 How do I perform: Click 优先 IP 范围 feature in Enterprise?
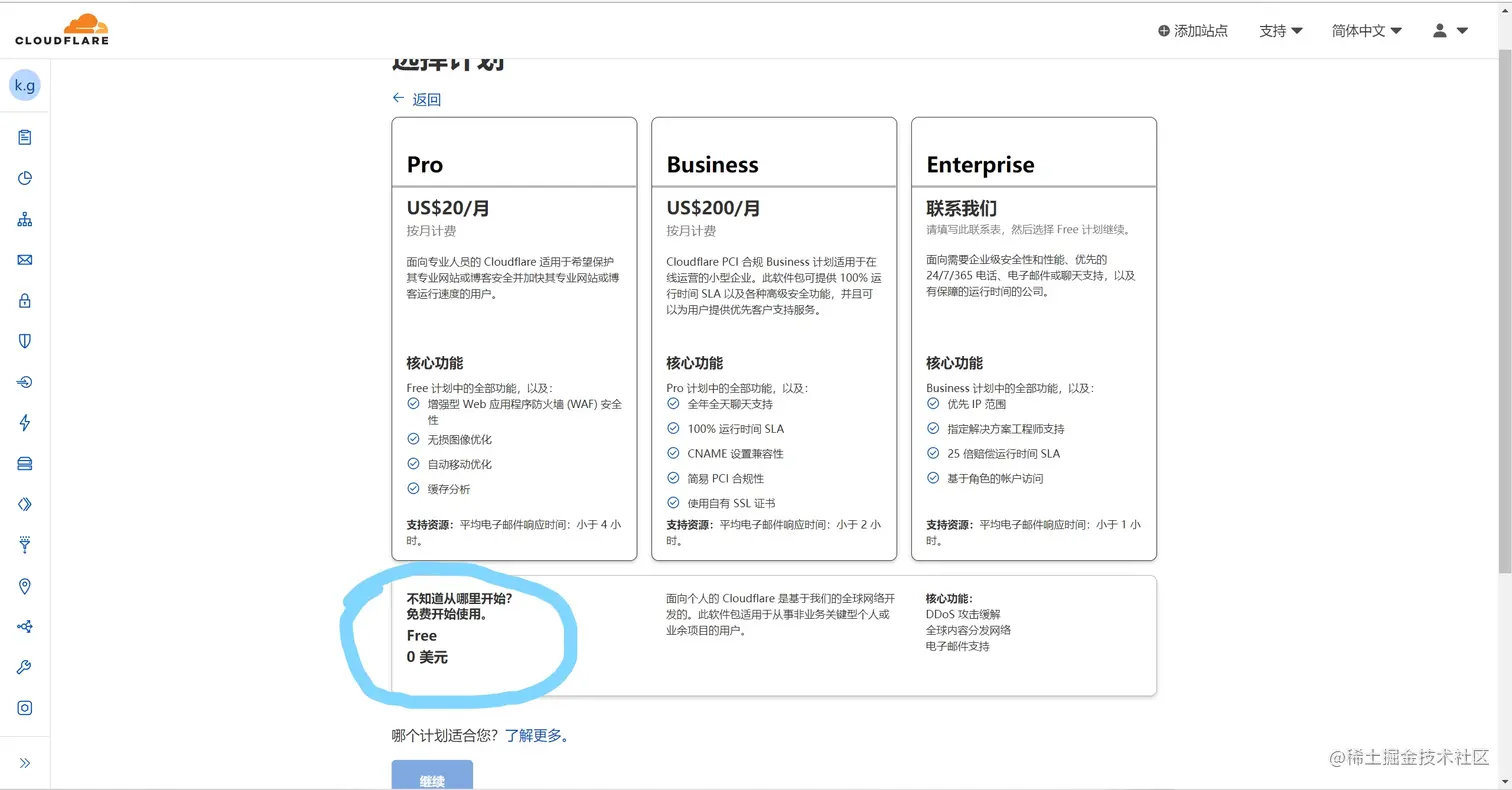coord(976,404)
